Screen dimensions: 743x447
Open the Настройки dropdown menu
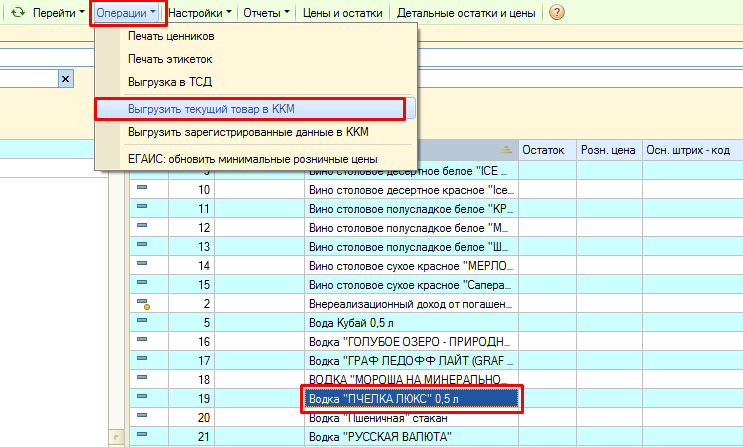pos(199,13)
